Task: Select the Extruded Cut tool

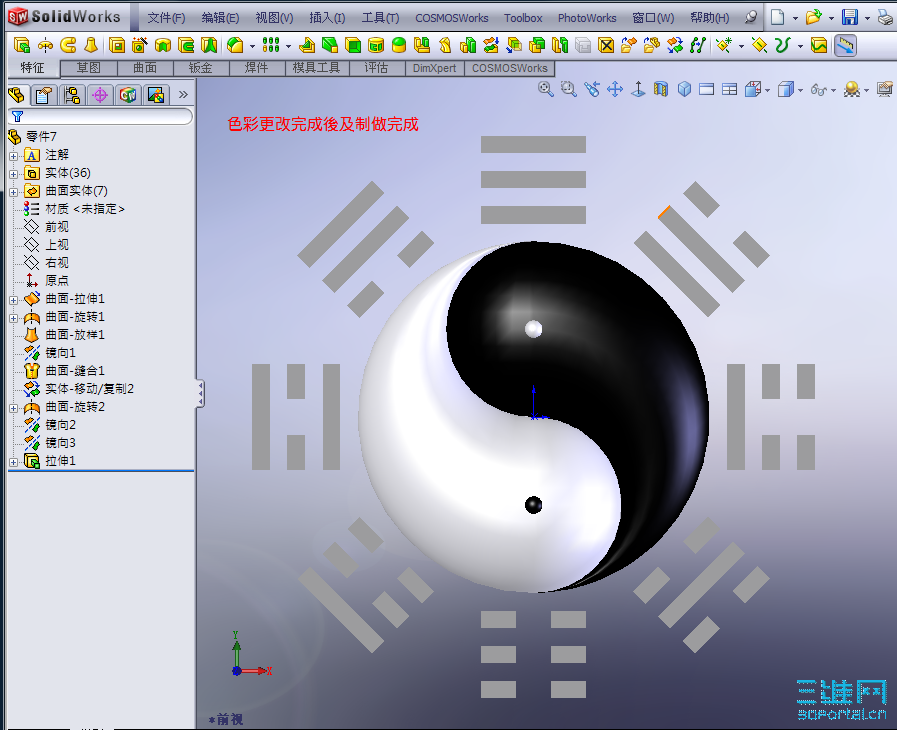Action: click(x=117, y=45)
